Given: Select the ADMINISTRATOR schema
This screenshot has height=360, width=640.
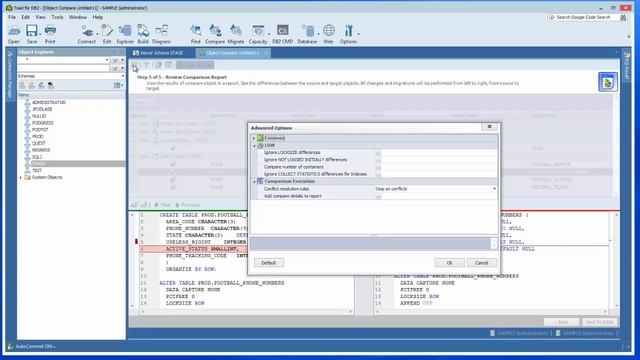Looking at the screenshot, I should pos(49,102).
